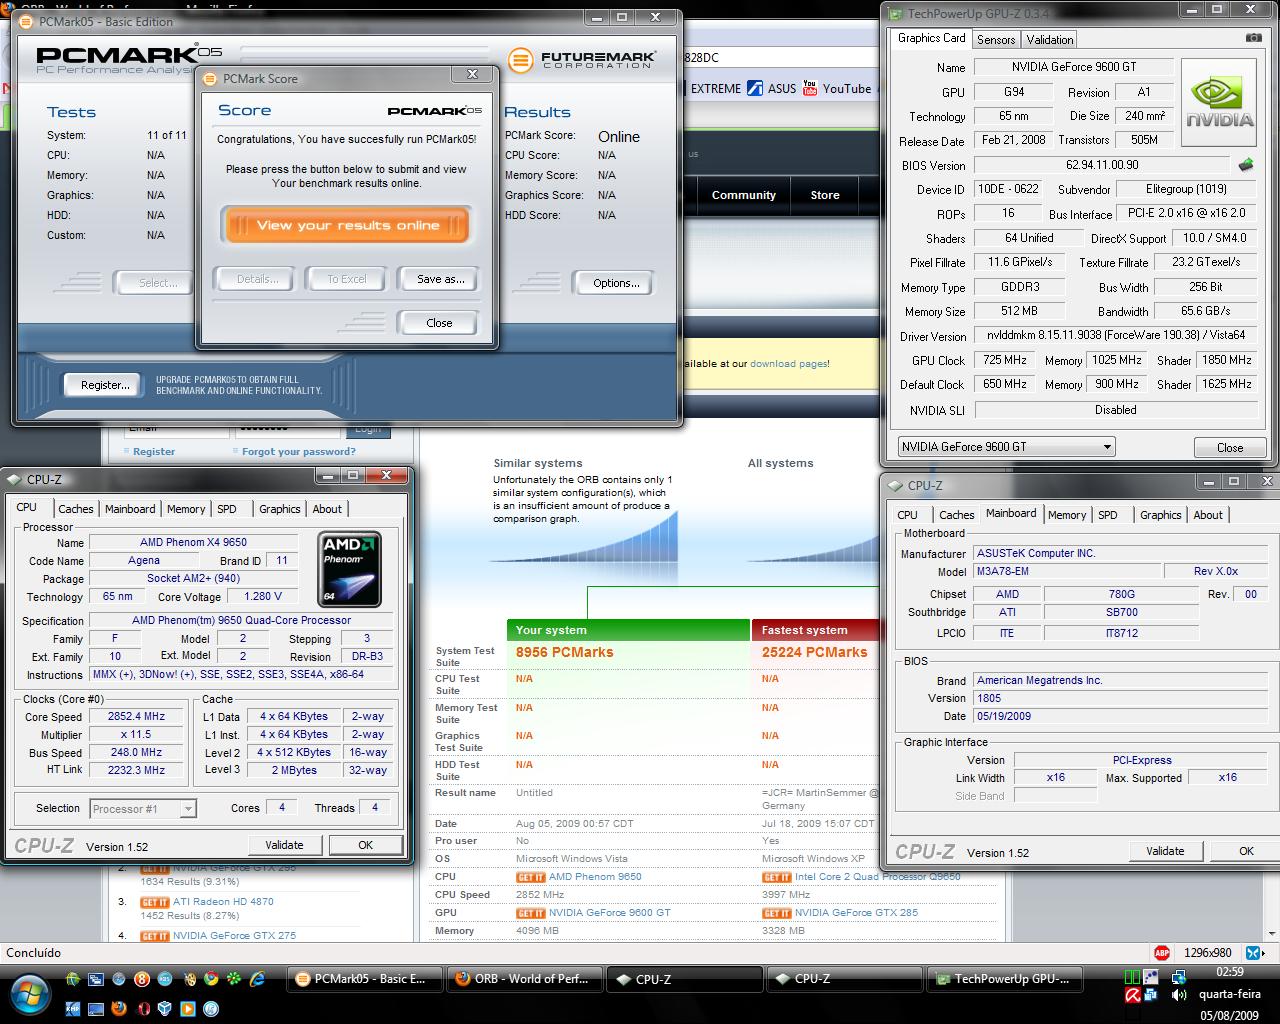1280x1024 pixels.
Task: Switch to ORB Firefox window in taskbar
Action: point(523,979)
